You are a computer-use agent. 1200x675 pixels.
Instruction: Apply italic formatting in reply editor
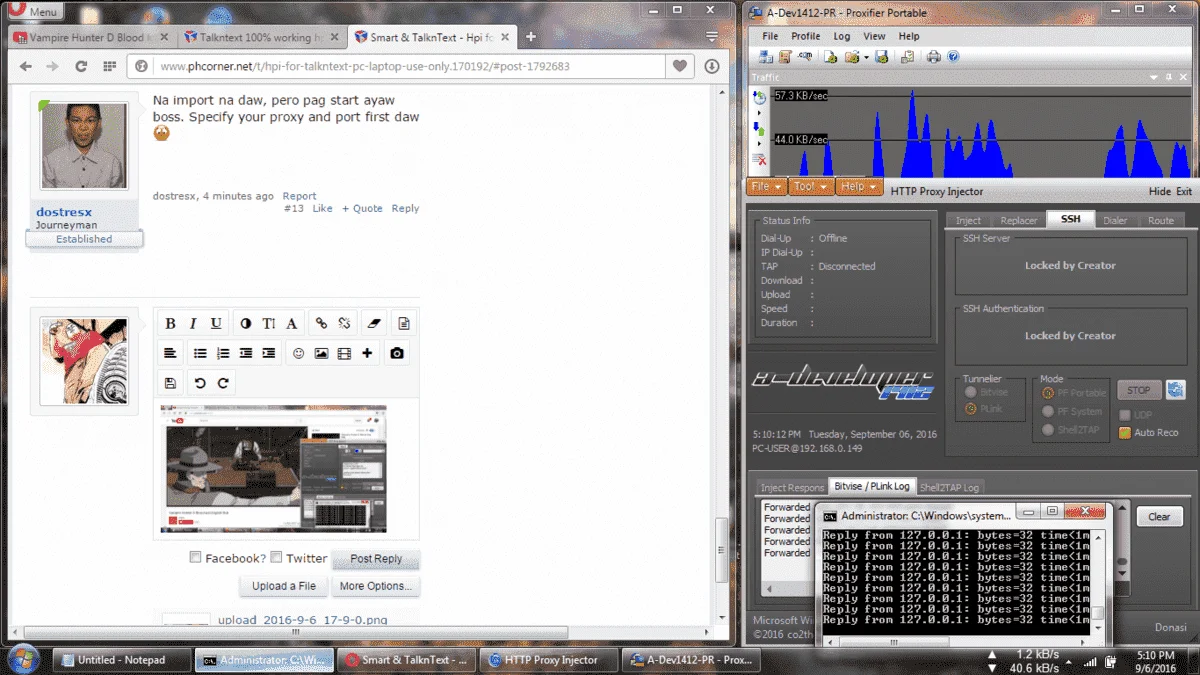tap(193, 324)
